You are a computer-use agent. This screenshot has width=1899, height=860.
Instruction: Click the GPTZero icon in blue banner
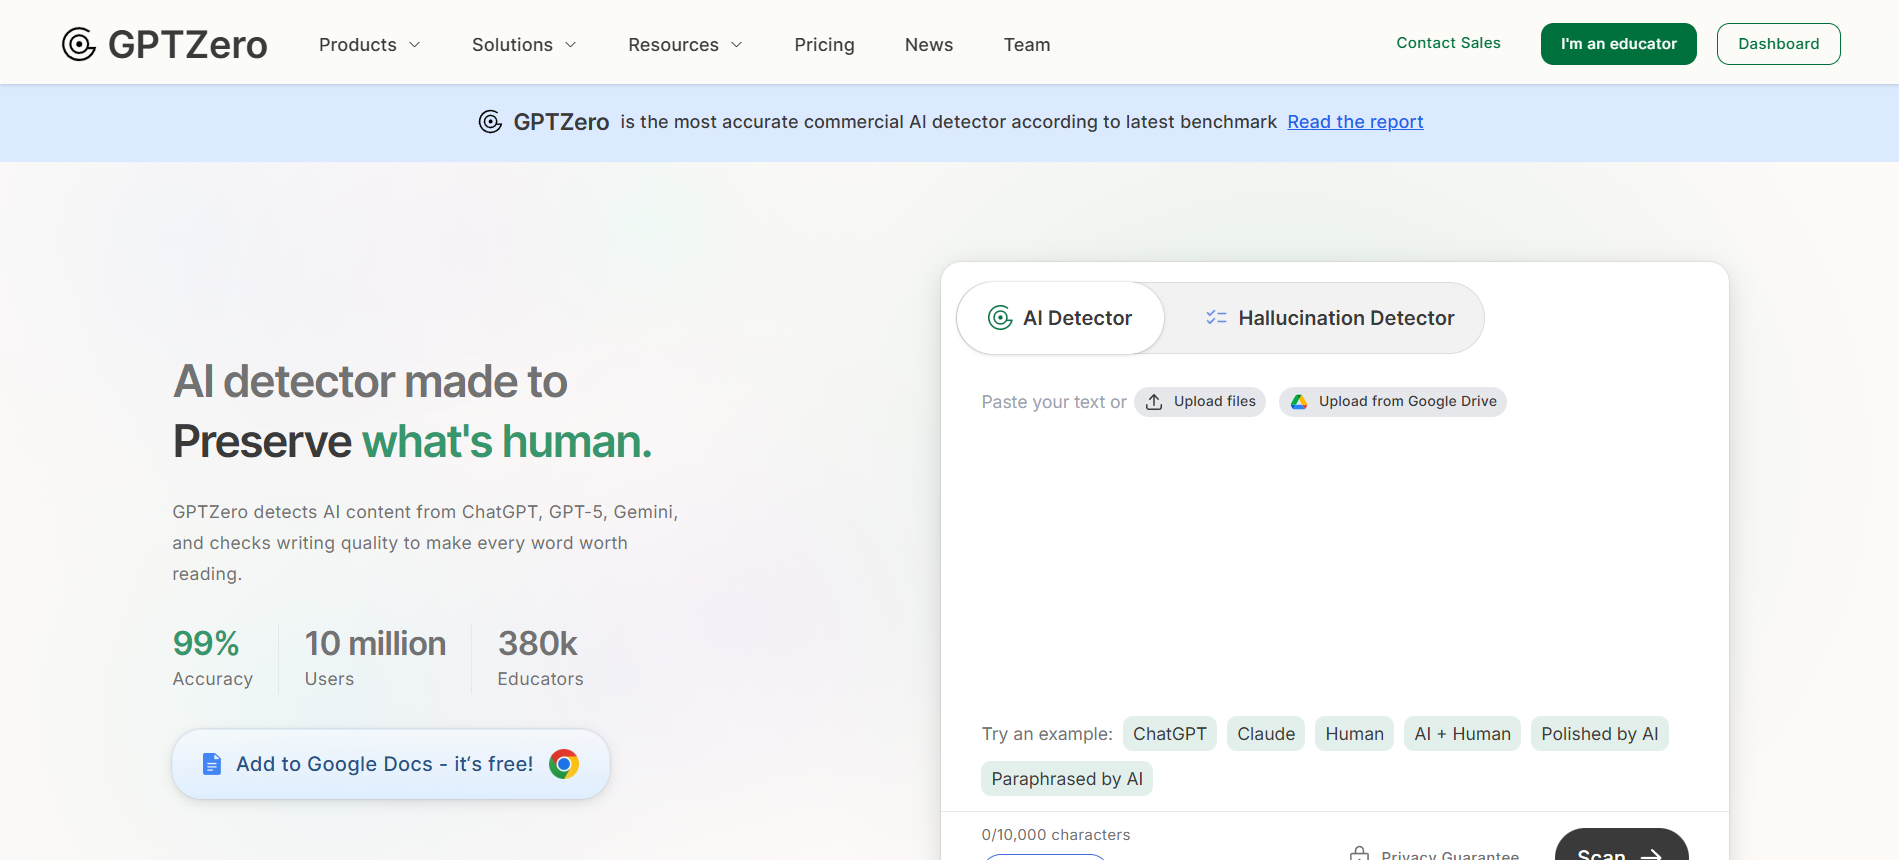[490, 122]
